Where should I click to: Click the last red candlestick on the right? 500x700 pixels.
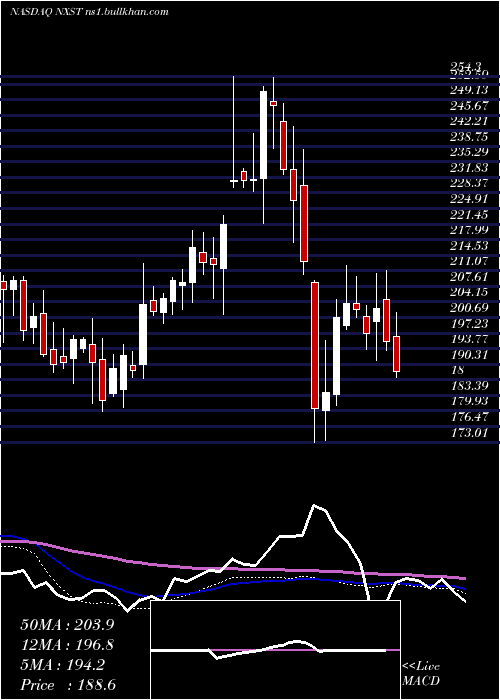click(396, 354)
